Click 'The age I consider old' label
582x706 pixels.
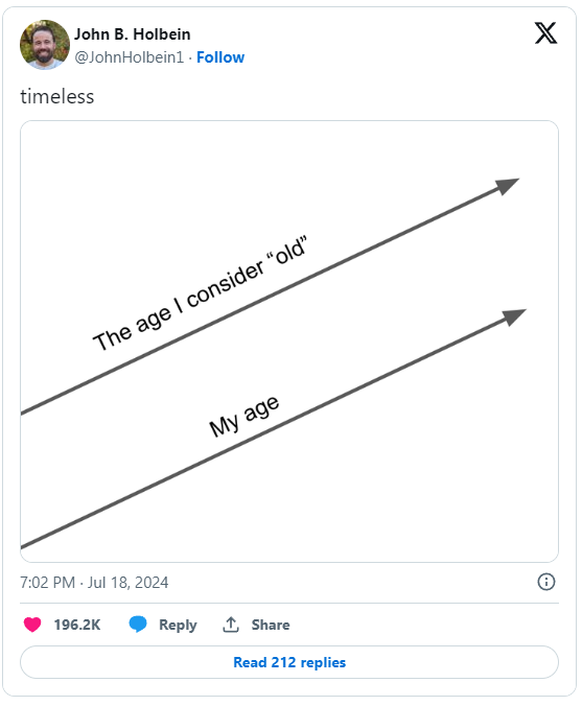coord(201,293)
